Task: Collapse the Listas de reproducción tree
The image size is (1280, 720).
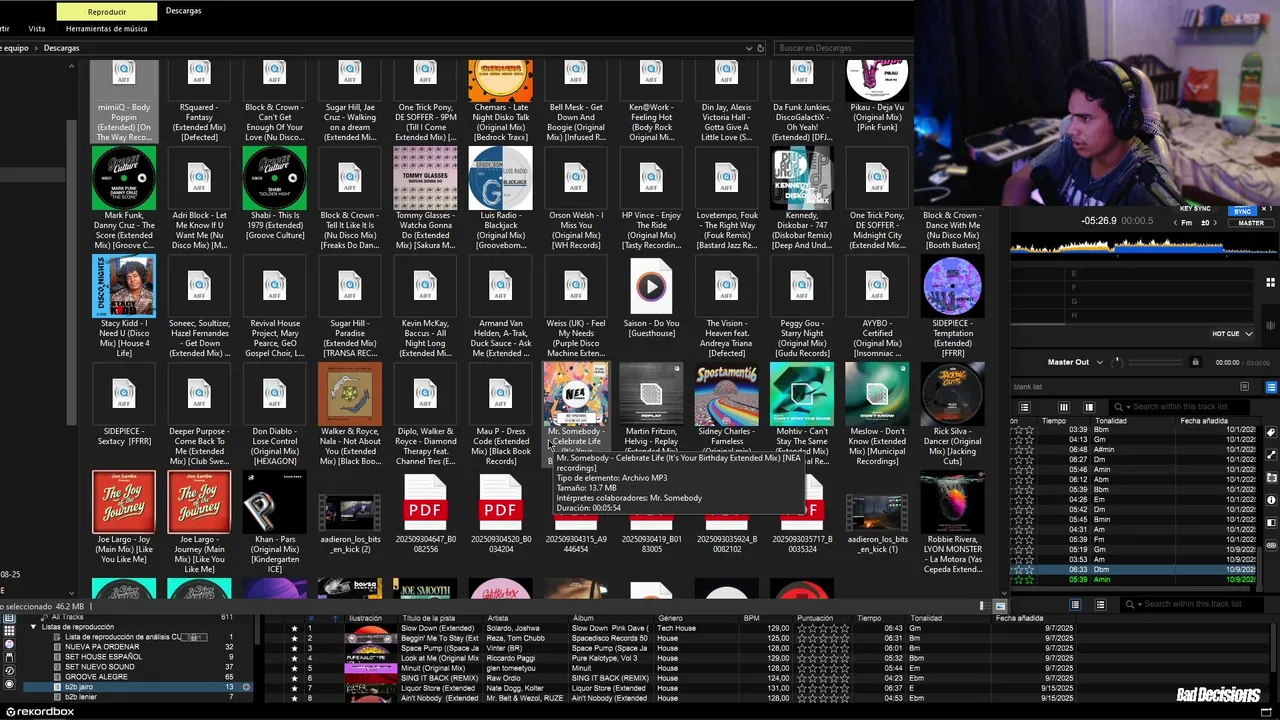Action: (x=33, y=627)
